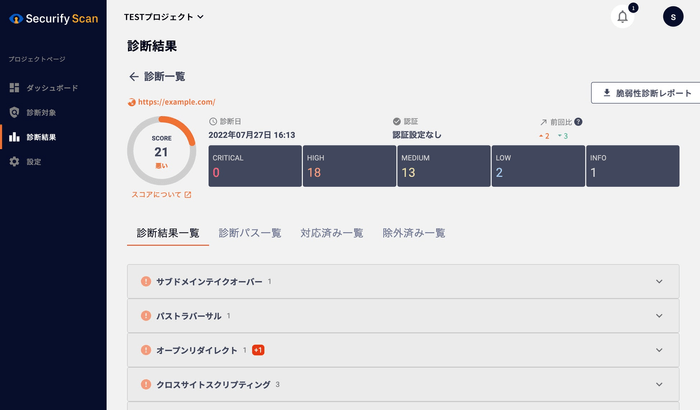Go to 診断対象 in the sidebar

48,112
